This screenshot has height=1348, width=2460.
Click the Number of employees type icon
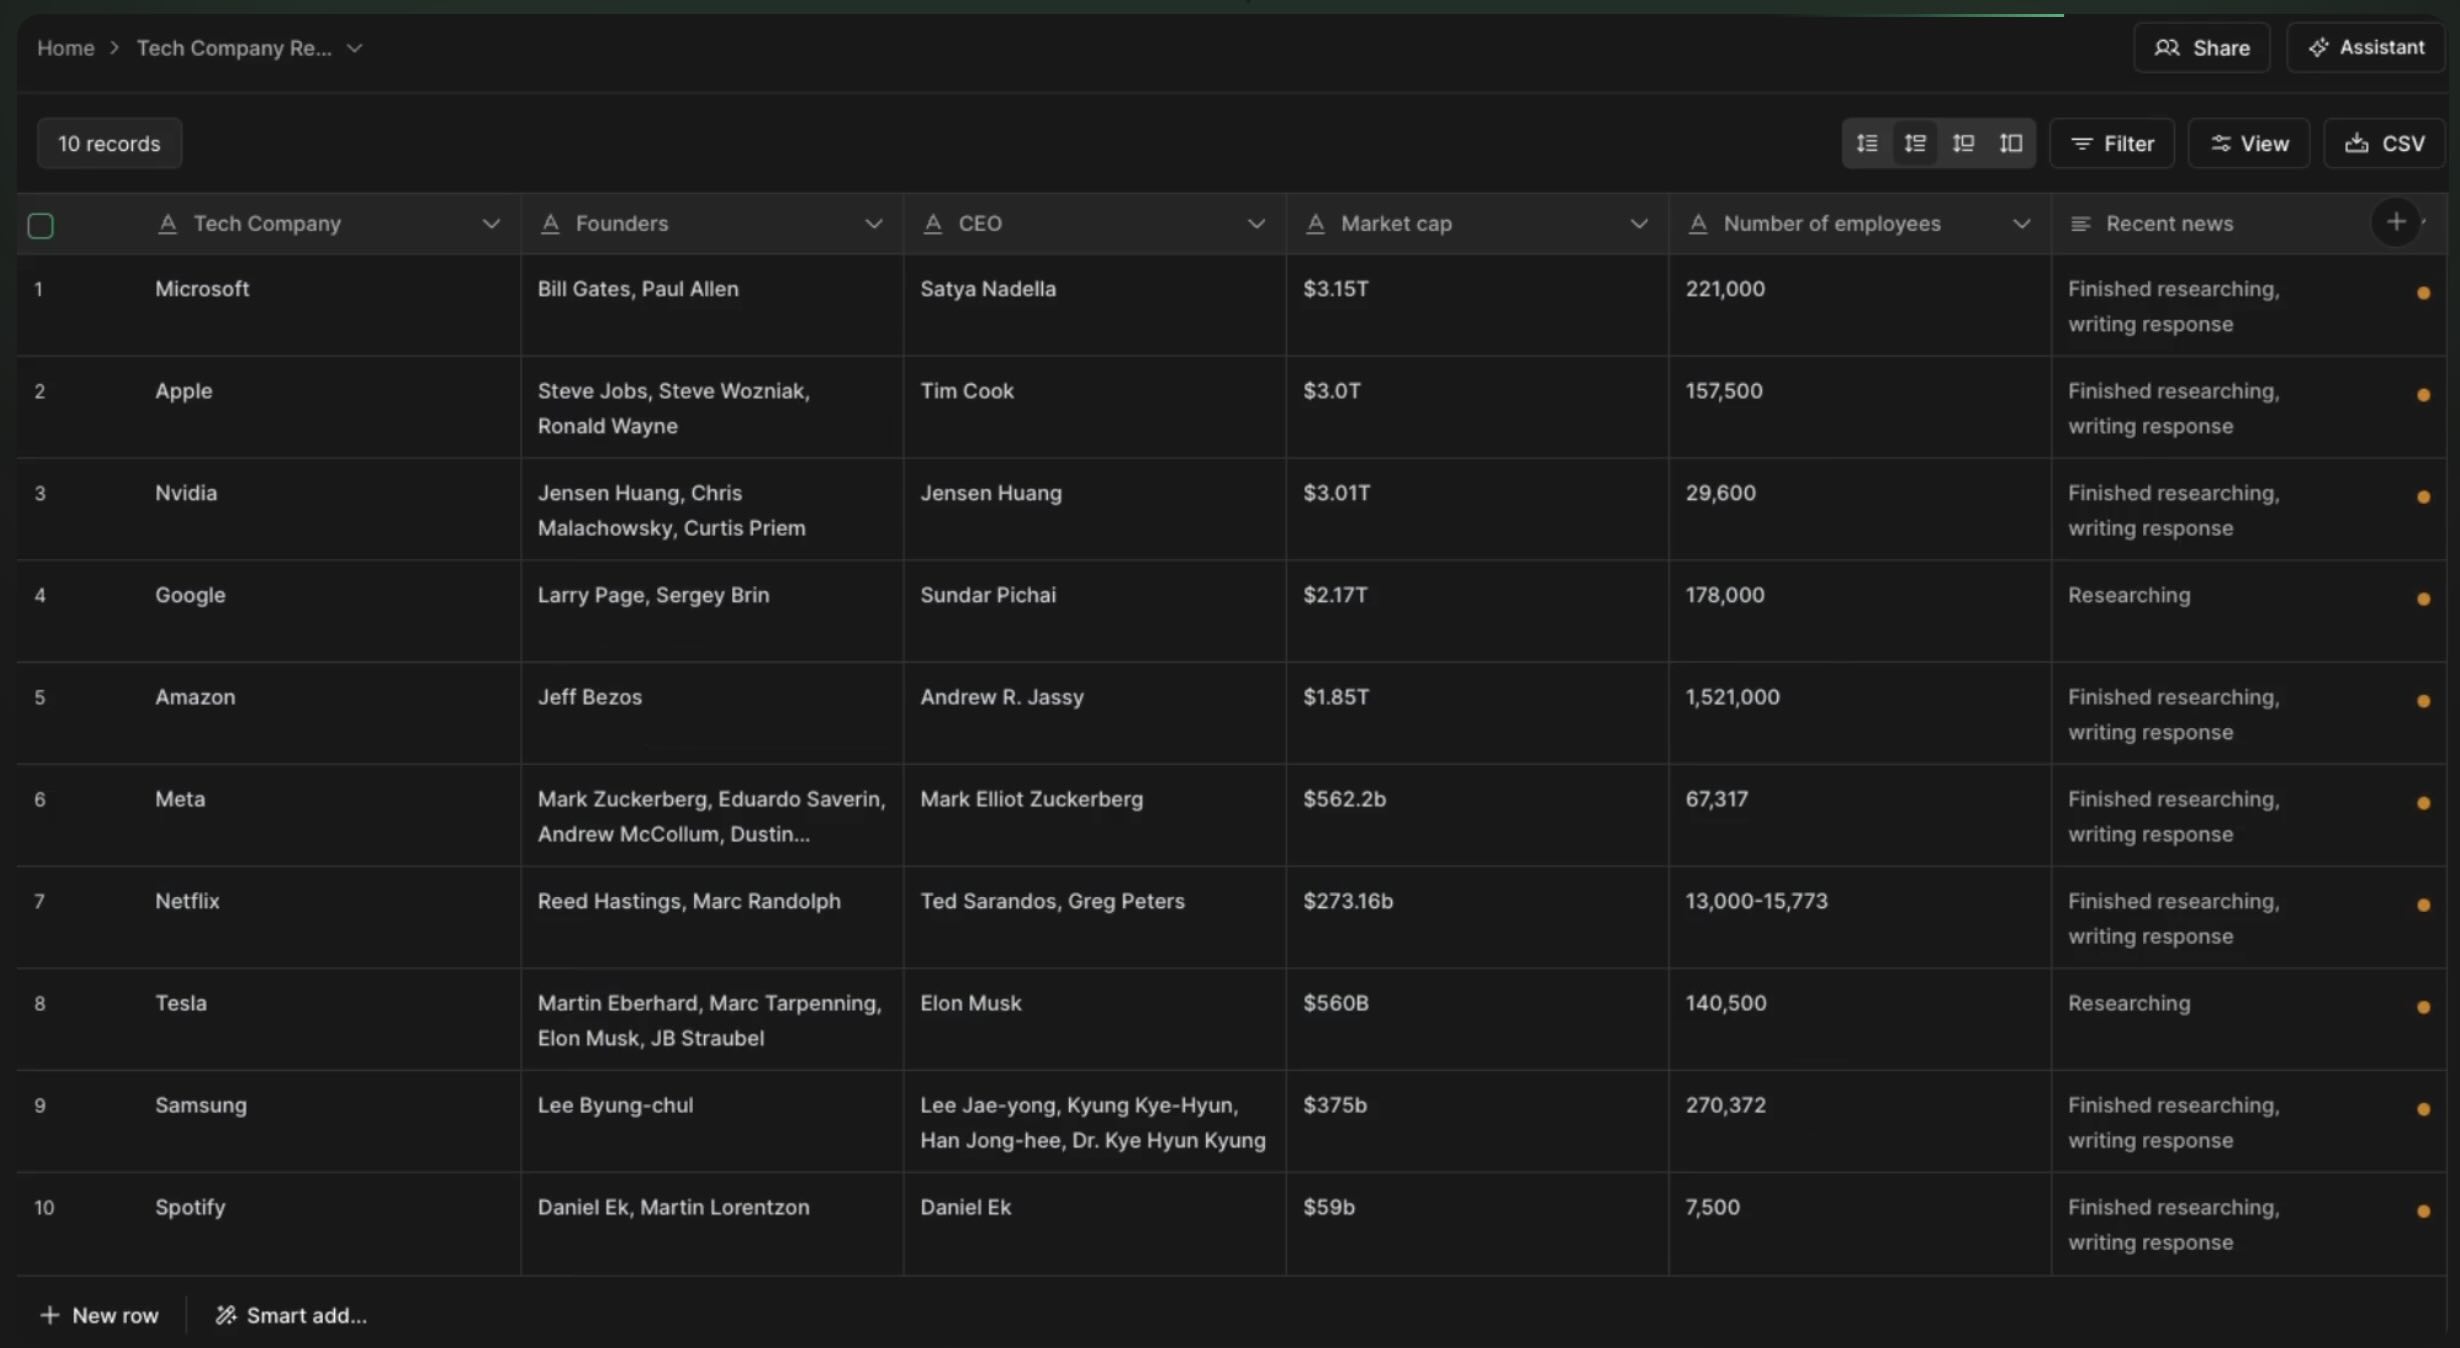click(1698, 224)
